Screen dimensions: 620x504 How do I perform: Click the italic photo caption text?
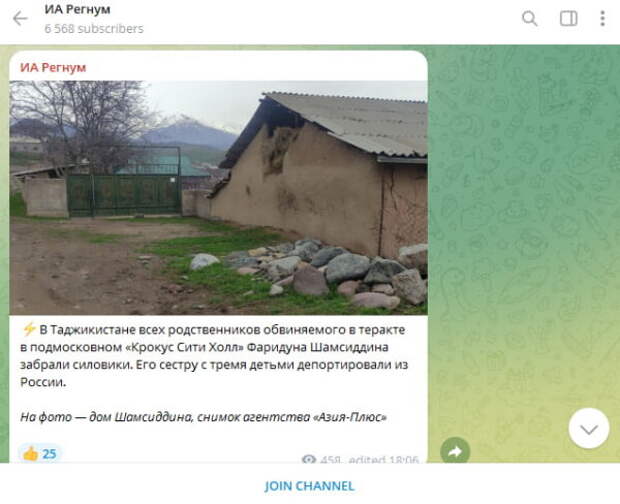click(x=203, y=417)
